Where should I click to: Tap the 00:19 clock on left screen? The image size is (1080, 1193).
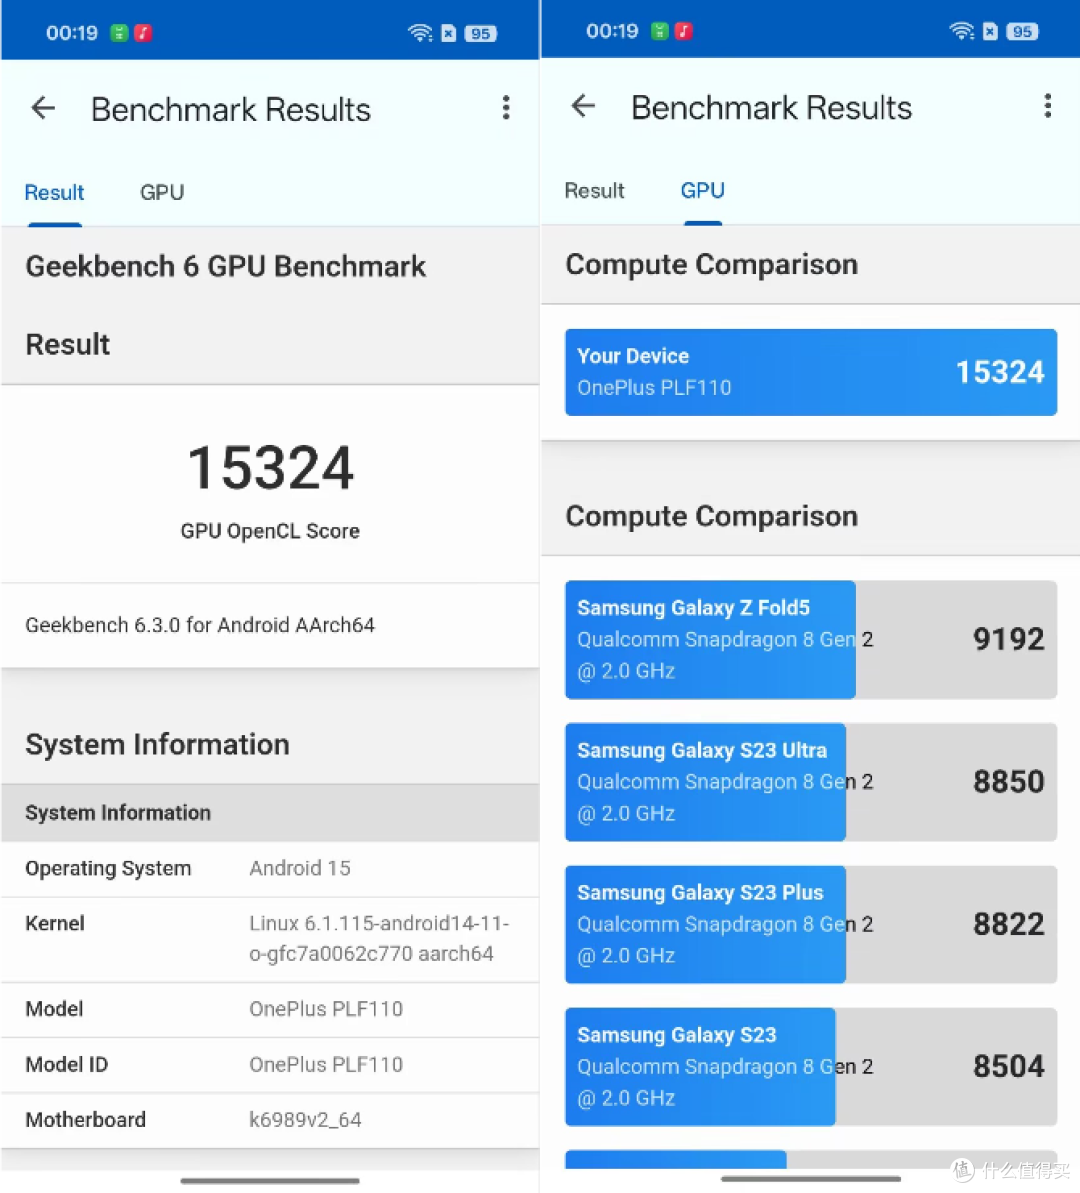[x=72, y=33]
